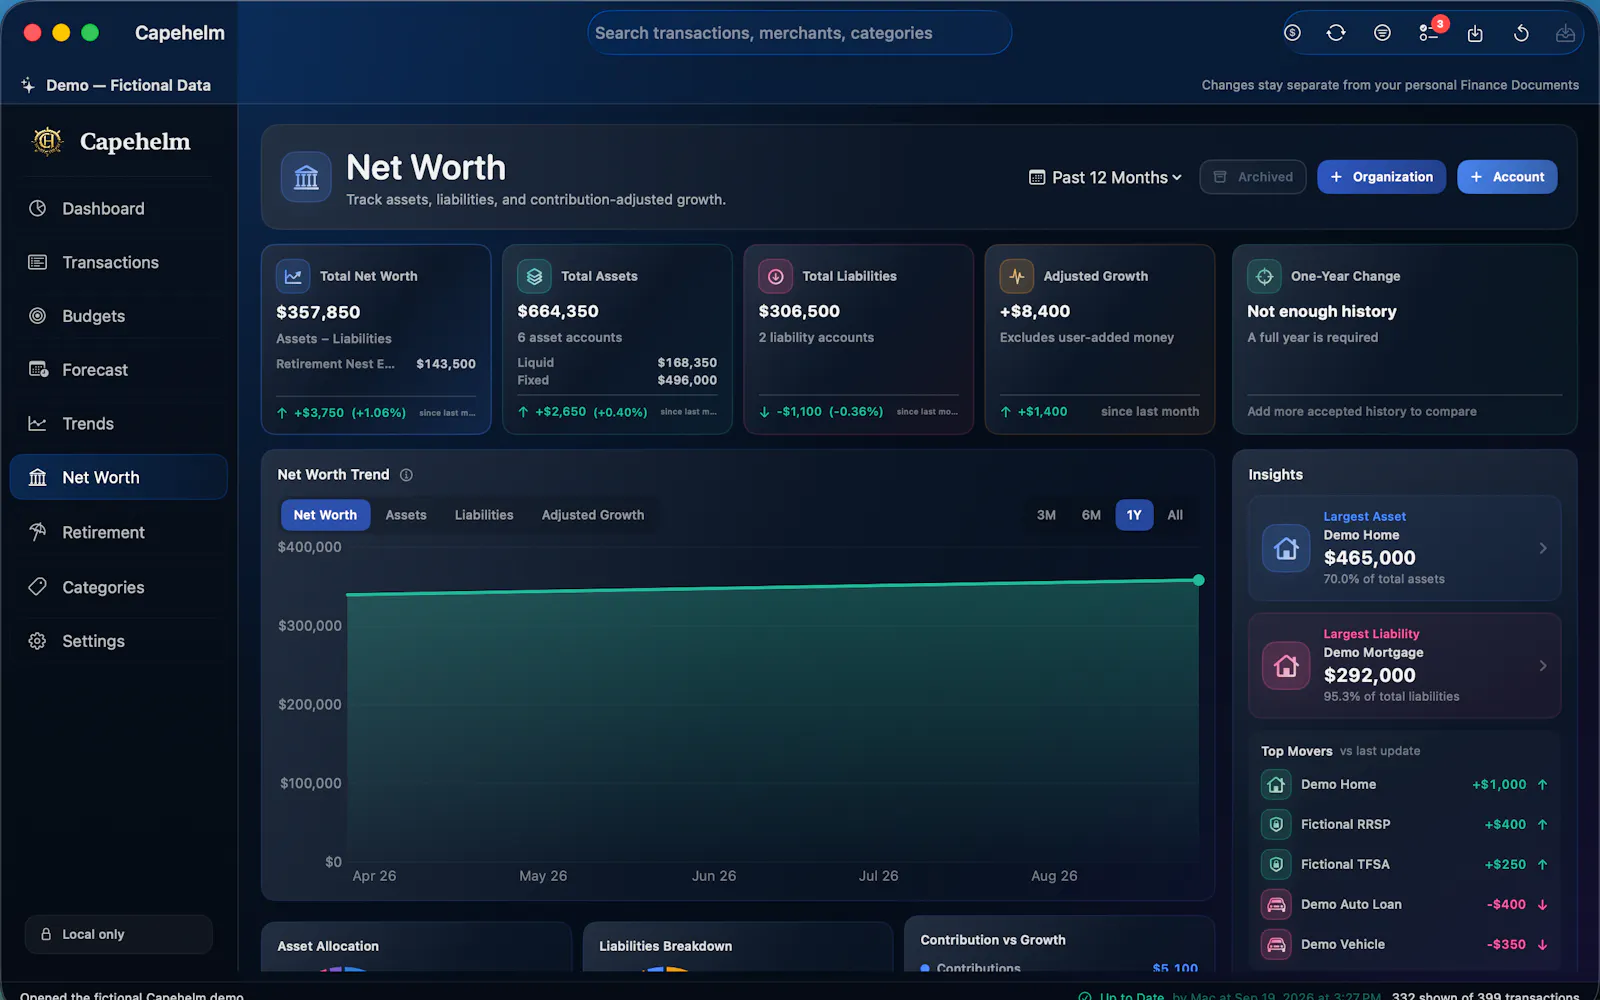Click the undo counterclockwise arrow icon
Screen dimensions: 1600x1000
[x=1521, y=33]
